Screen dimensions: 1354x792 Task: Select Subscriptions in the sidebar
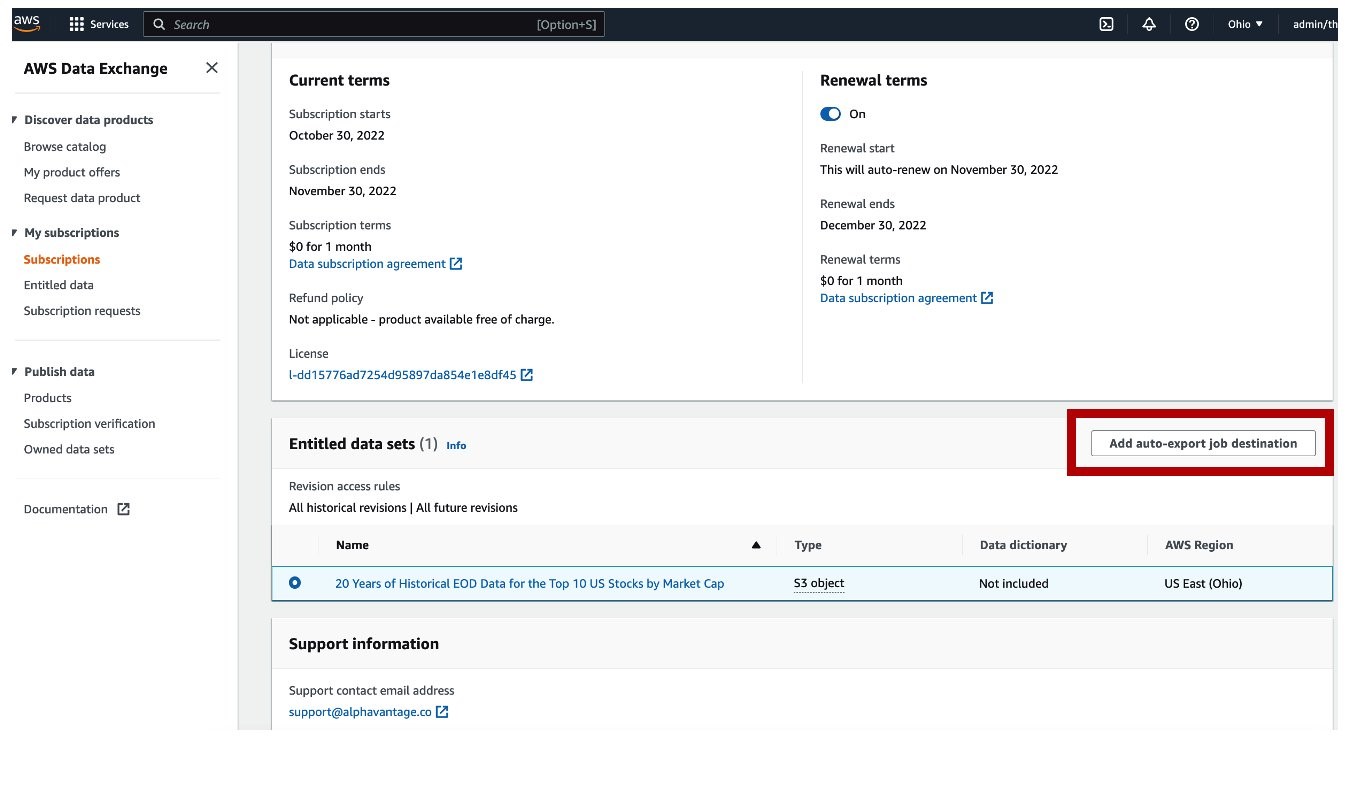62,259
